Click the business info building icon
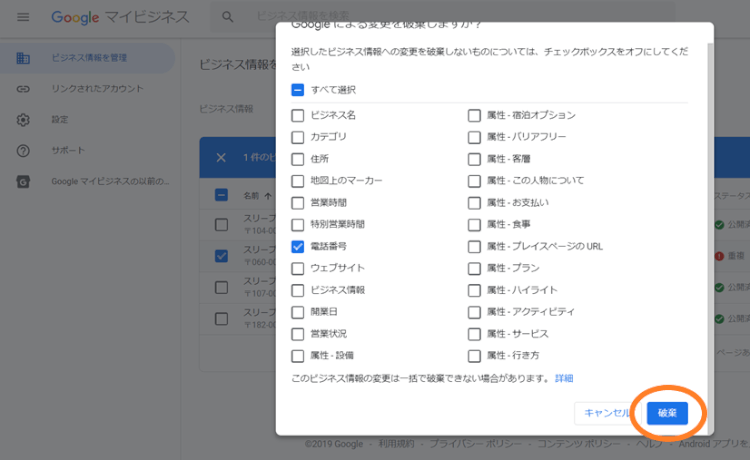 23,58
